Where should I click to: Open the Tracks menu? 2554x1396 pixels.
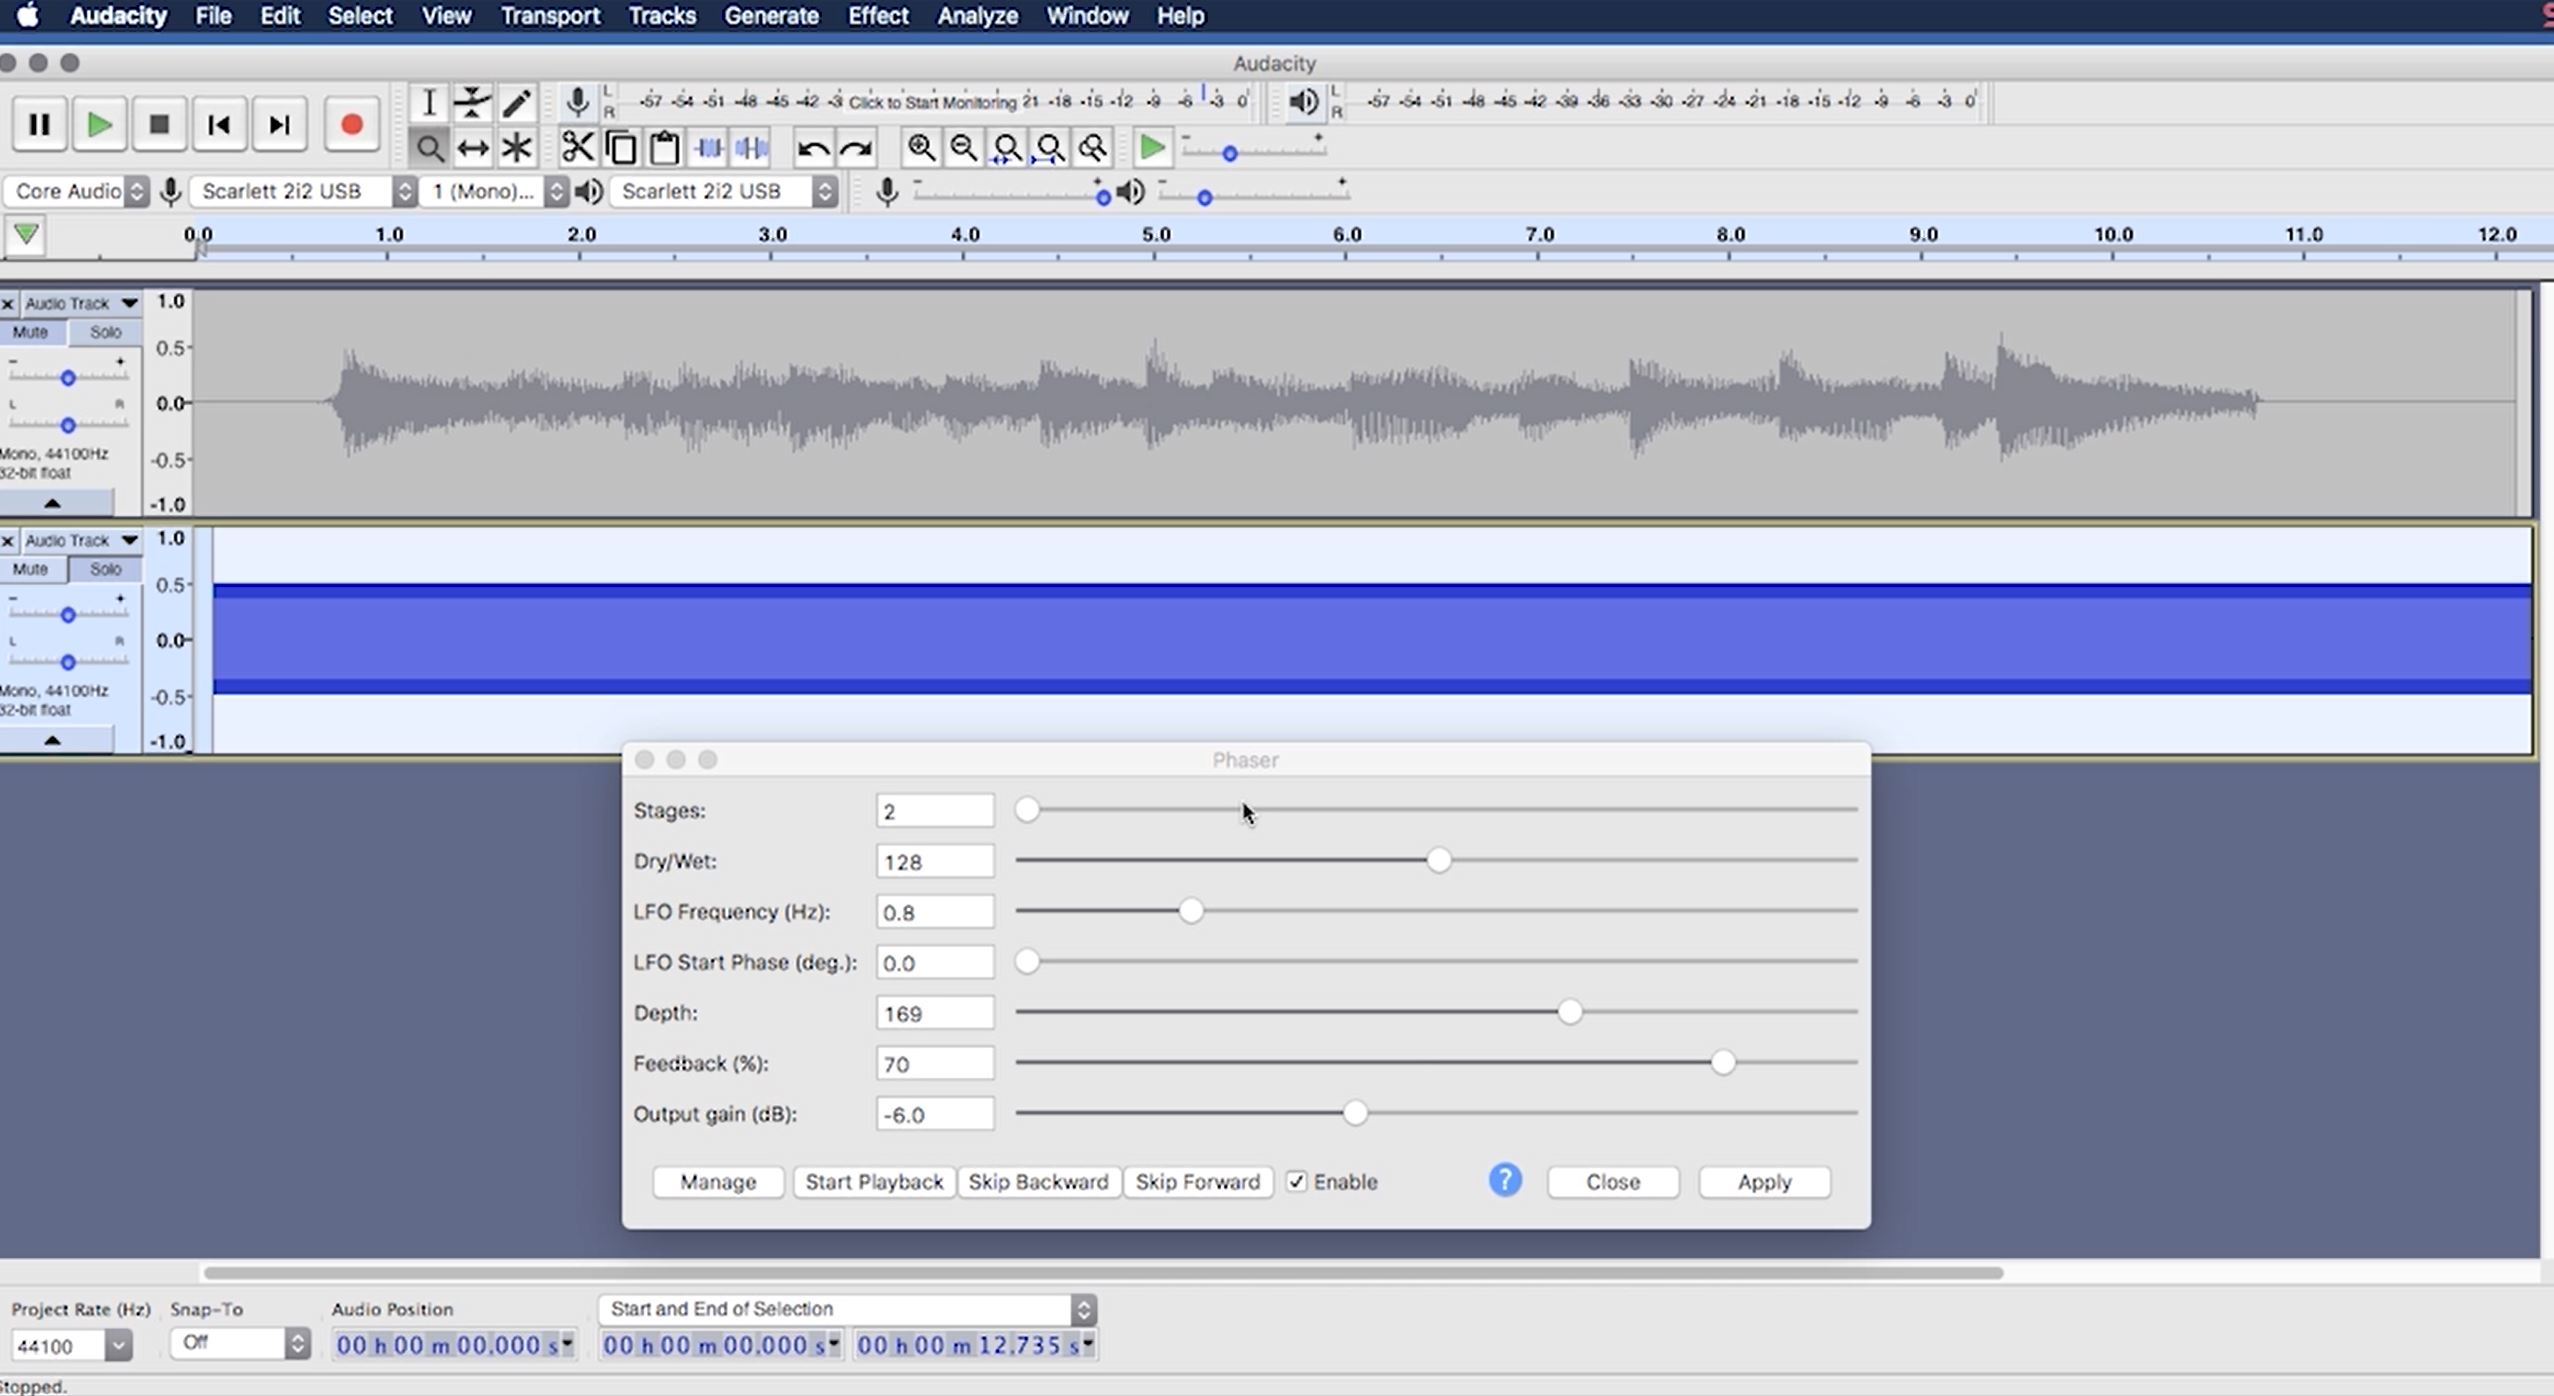(x=662, y=16)
